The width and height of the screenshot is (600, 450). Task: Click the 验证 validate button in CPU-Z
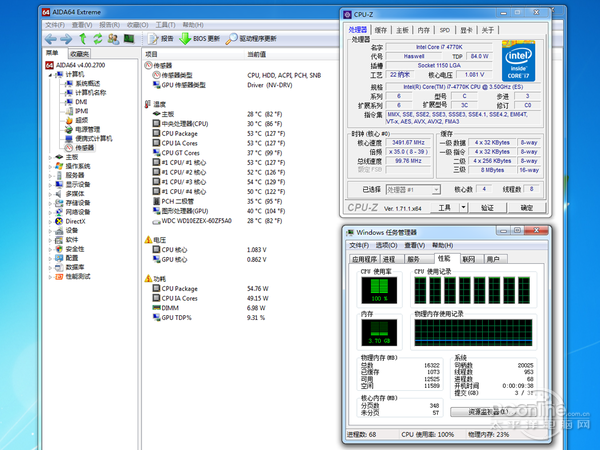487,208
